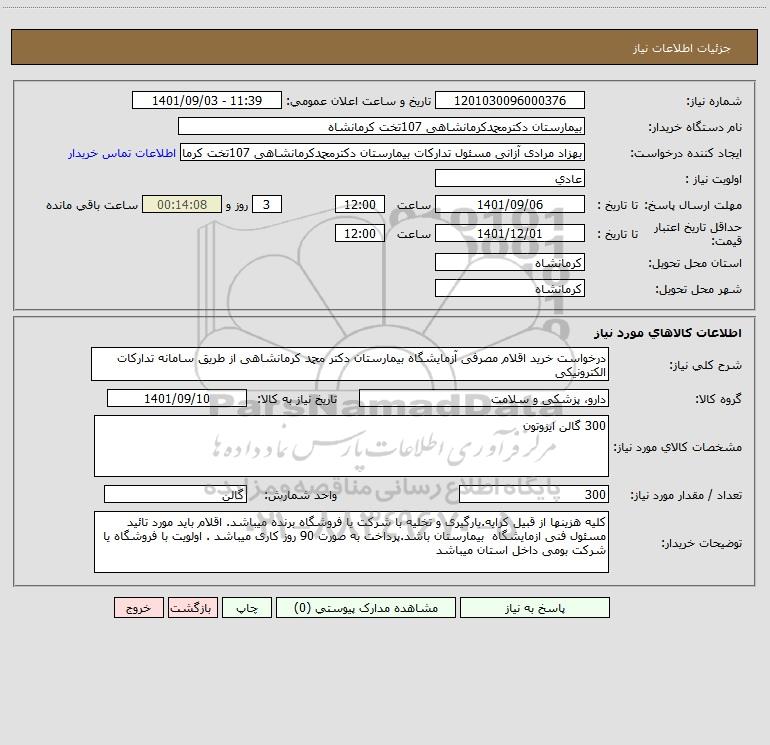
Task: Click the buyer notes text area
Action: tap(351, 542)
